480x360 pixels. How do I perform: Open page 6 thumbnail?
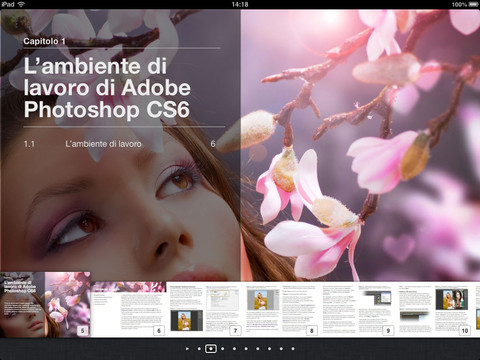tap(128, 309)
